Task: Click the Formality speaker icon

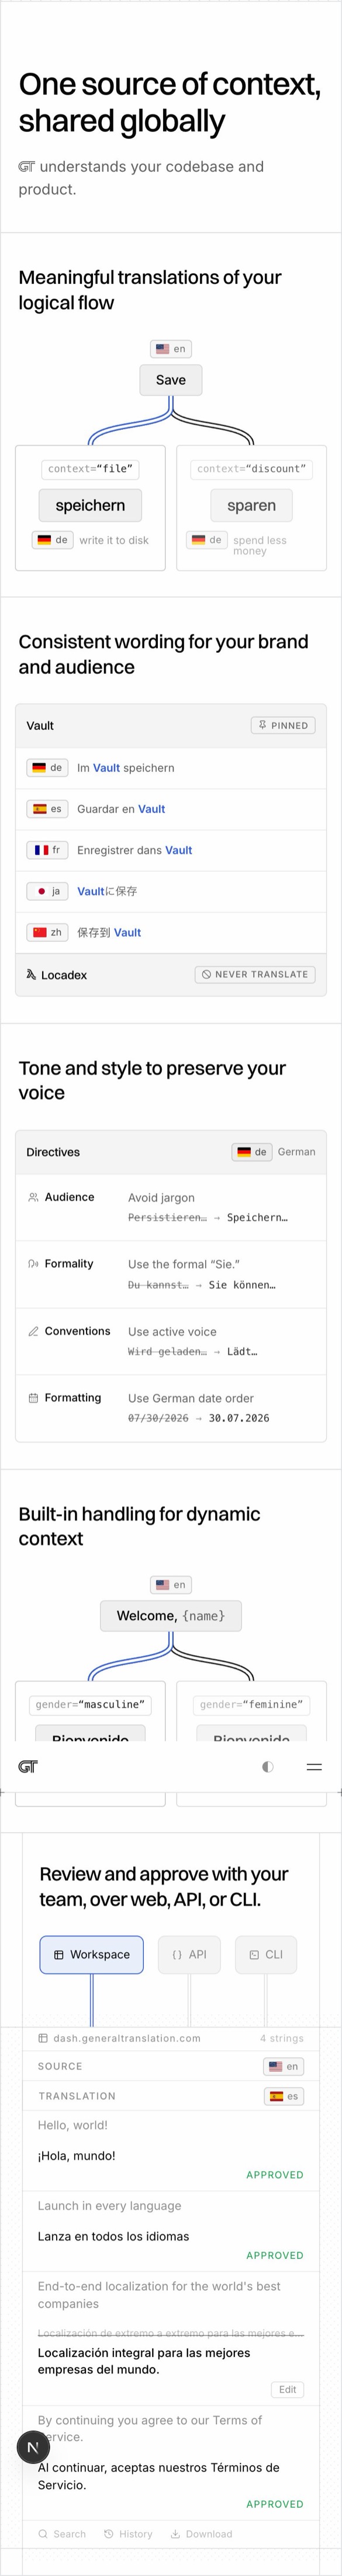Action: [x=33, y=1264]
